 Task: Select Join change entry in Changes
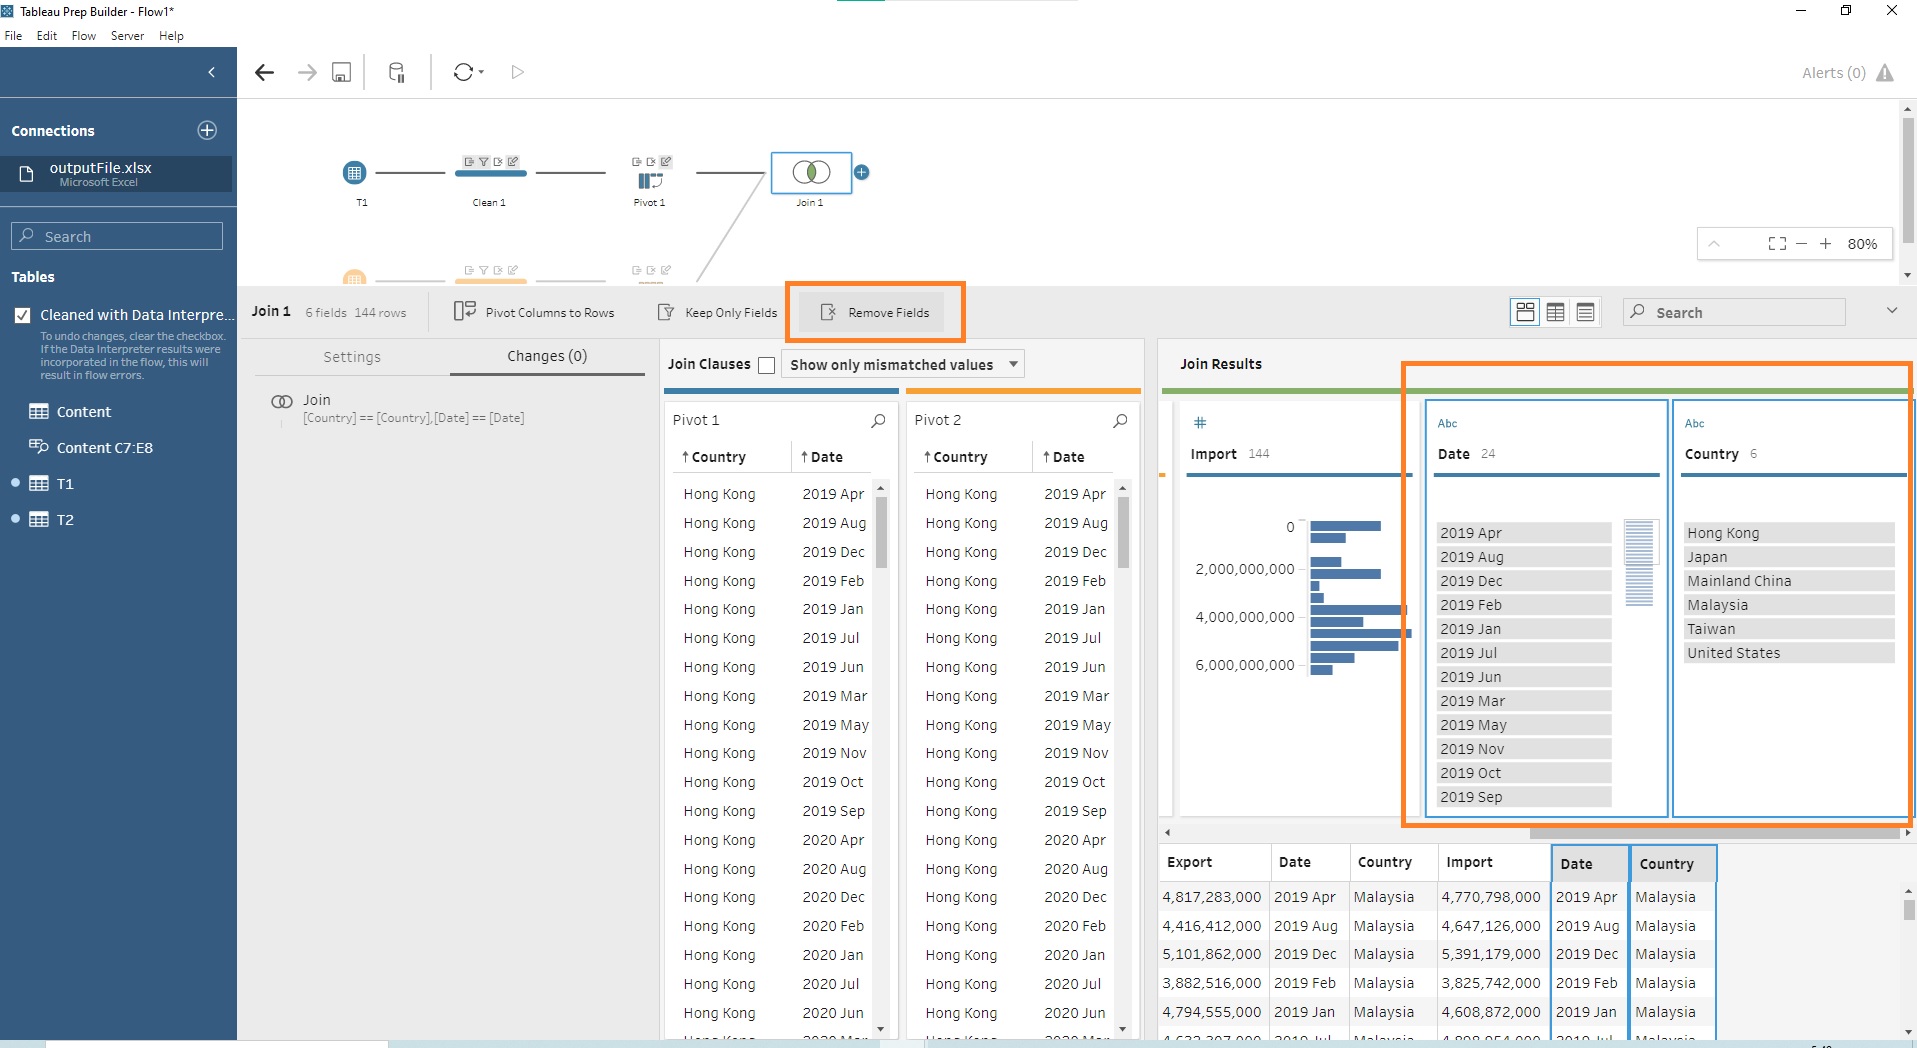point(400,408)
